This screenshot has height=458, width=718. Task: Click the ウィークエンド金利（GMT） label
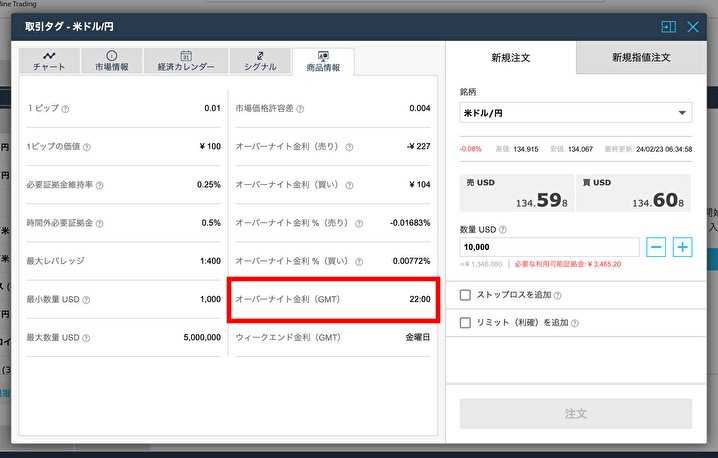(288, 338)
